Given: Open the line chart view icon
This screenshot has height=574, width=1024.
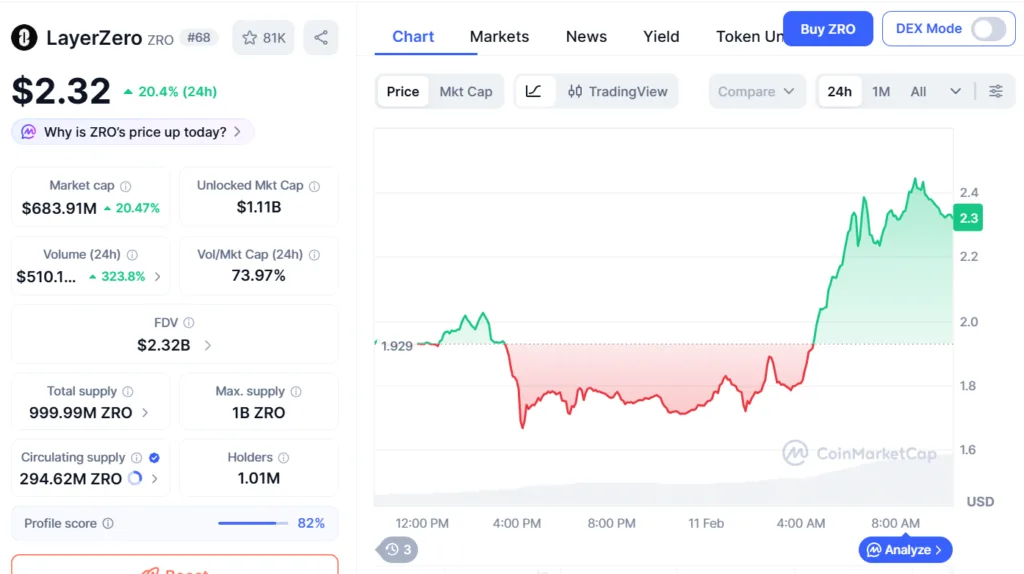Looking at the screenshot, I should (534, 91).
